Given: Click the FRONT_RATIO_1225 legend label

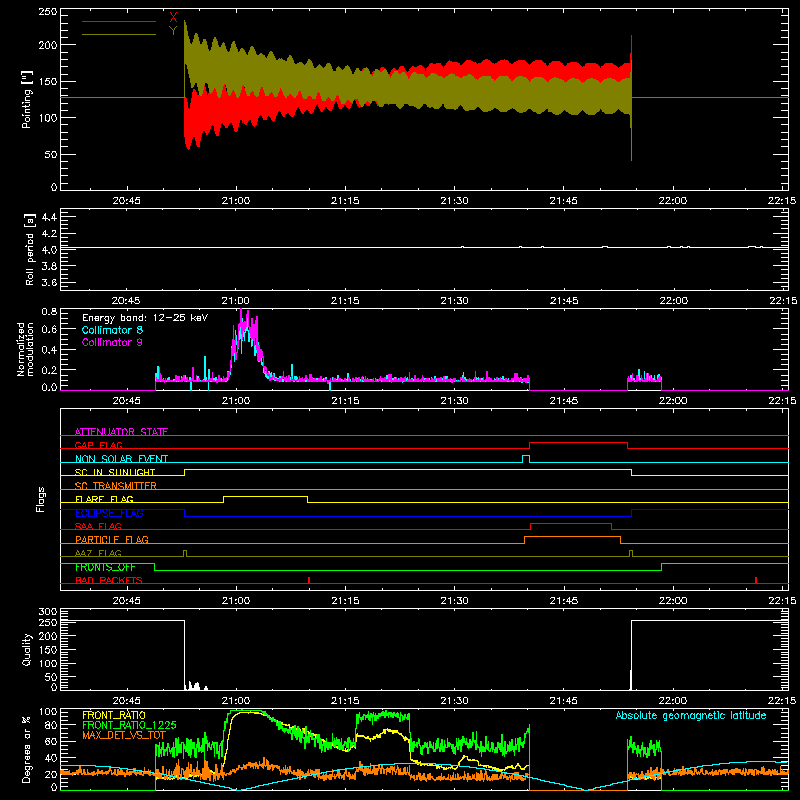Looking at the screenshot, I should click(129, 725).
